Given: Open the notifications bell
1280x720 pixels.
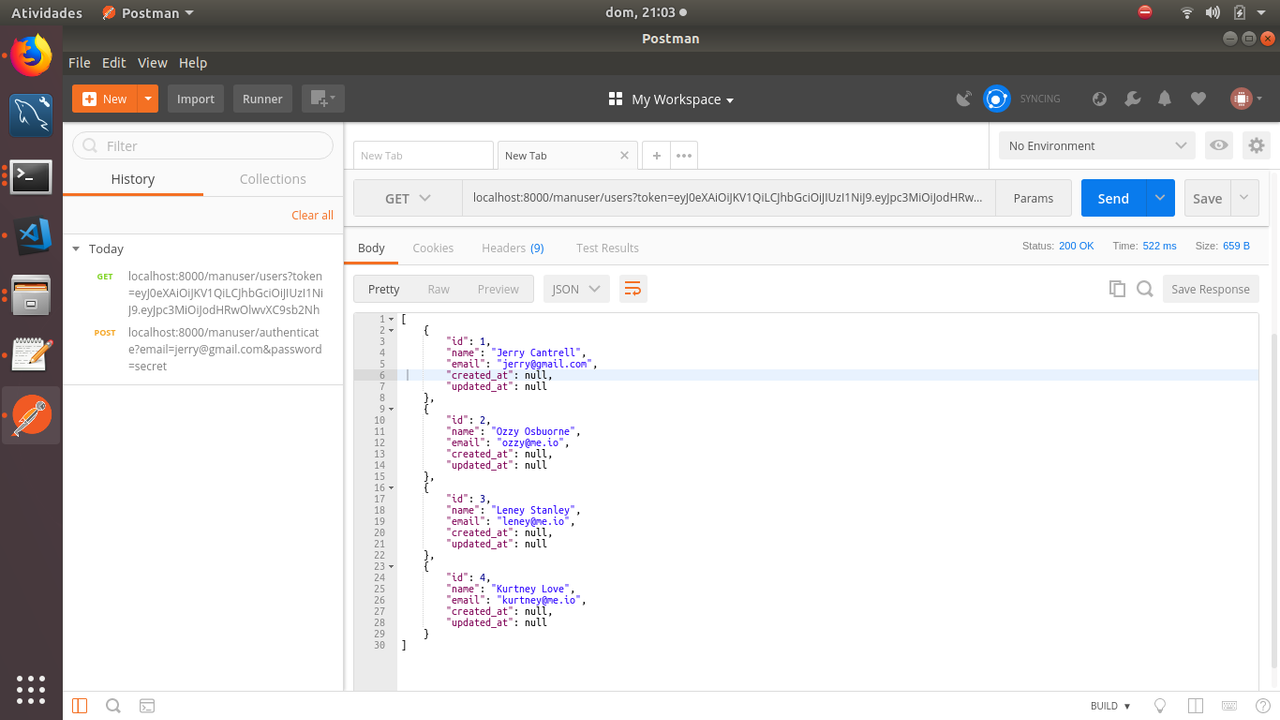Looking at the screenshot, I should click(x=1165, y=99).
